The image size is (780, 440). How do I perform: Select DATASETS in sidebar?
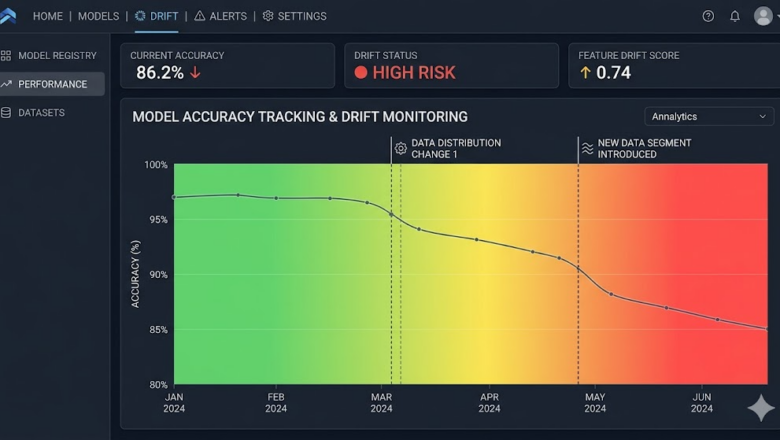(52, 113)
